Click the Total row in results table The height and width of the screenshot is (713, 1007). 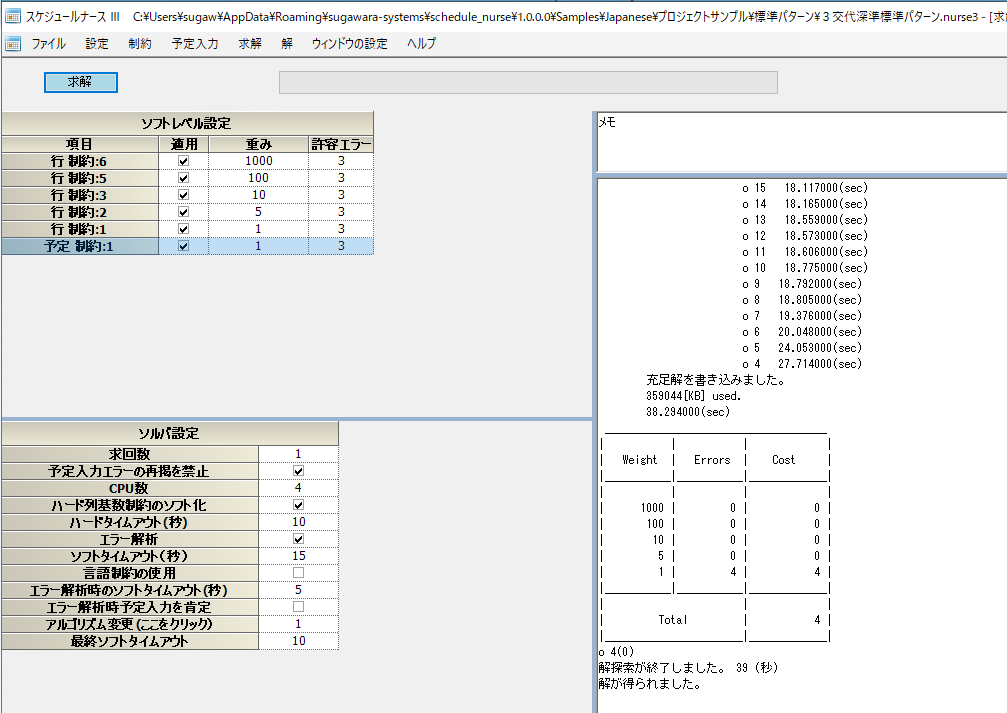pyautogui.click(x=715, y=620)
